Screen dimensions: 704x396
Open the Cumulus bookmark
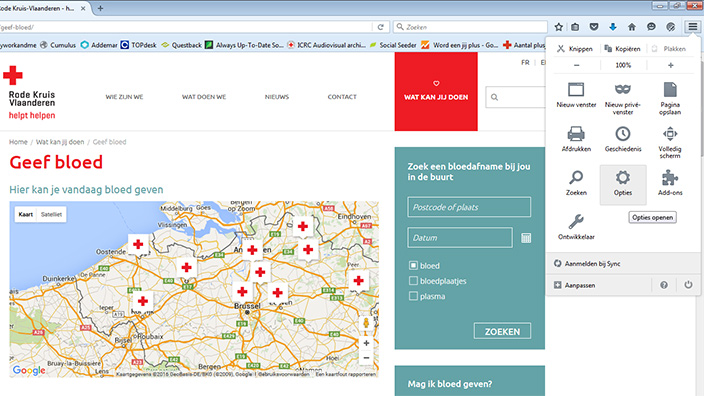(58, 45)
